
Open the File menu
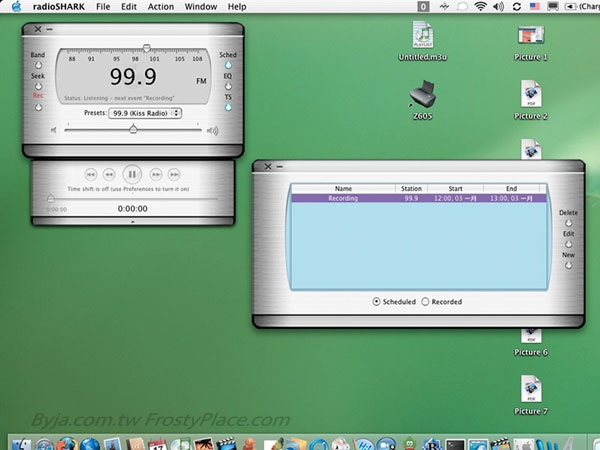pos(103,7)
